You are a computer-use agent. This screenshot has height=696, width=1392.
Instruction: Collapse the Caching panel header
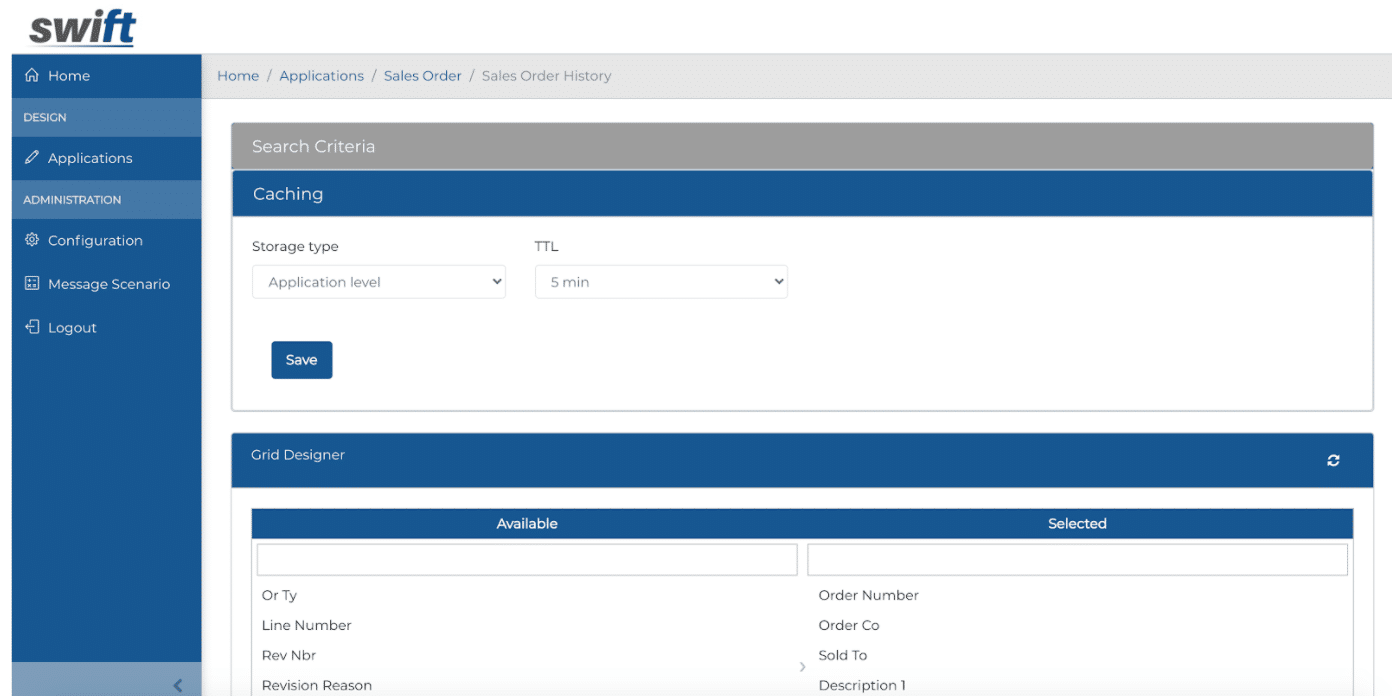point(802,194)
